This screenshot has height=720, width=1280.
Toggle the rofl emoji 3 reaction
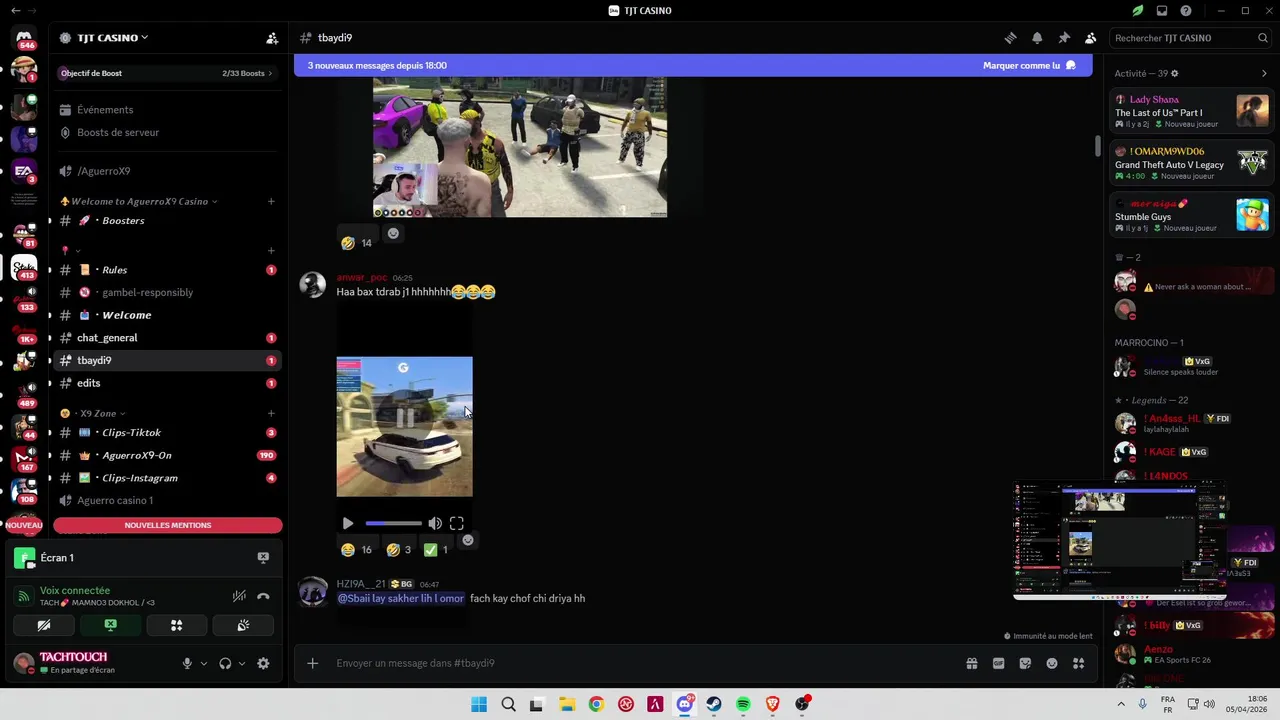399,549
